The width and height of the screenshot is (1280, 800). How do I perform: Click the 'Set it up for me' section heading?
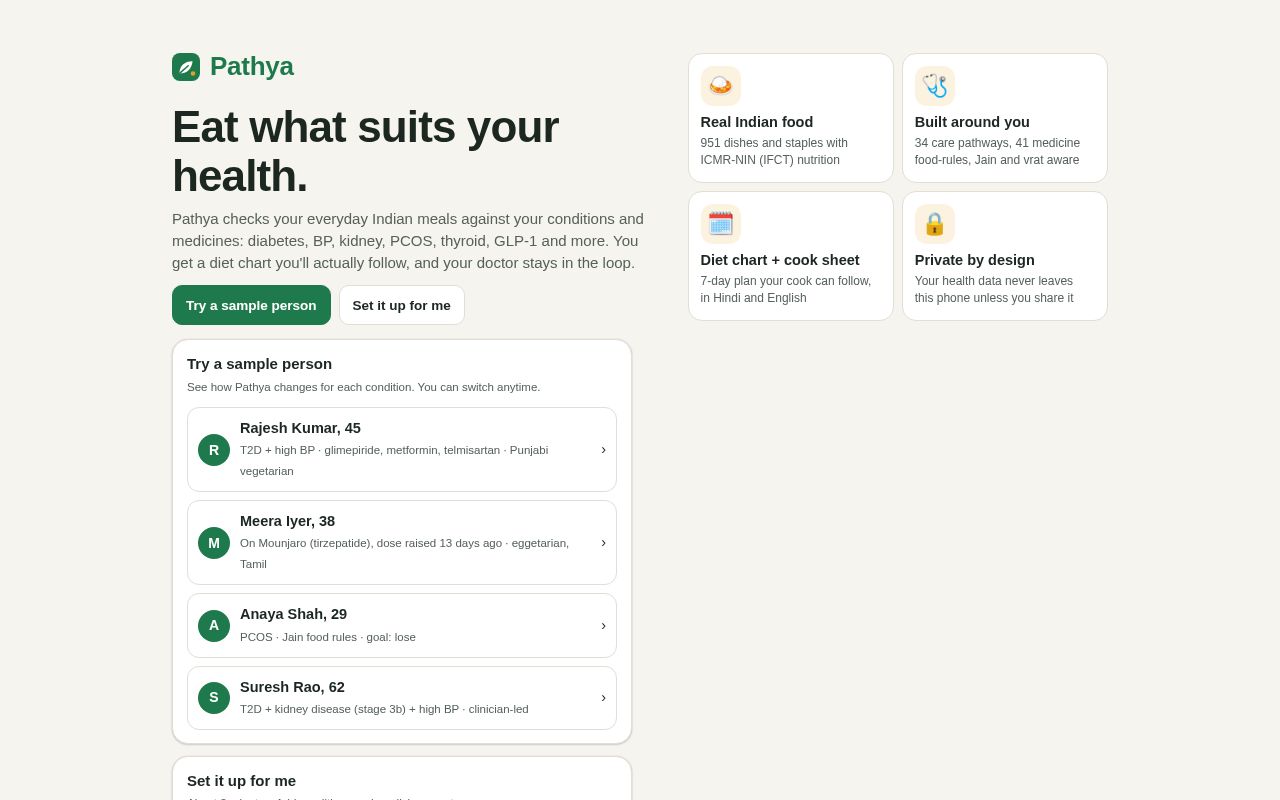pyautogui.click(x=241, y=781)
